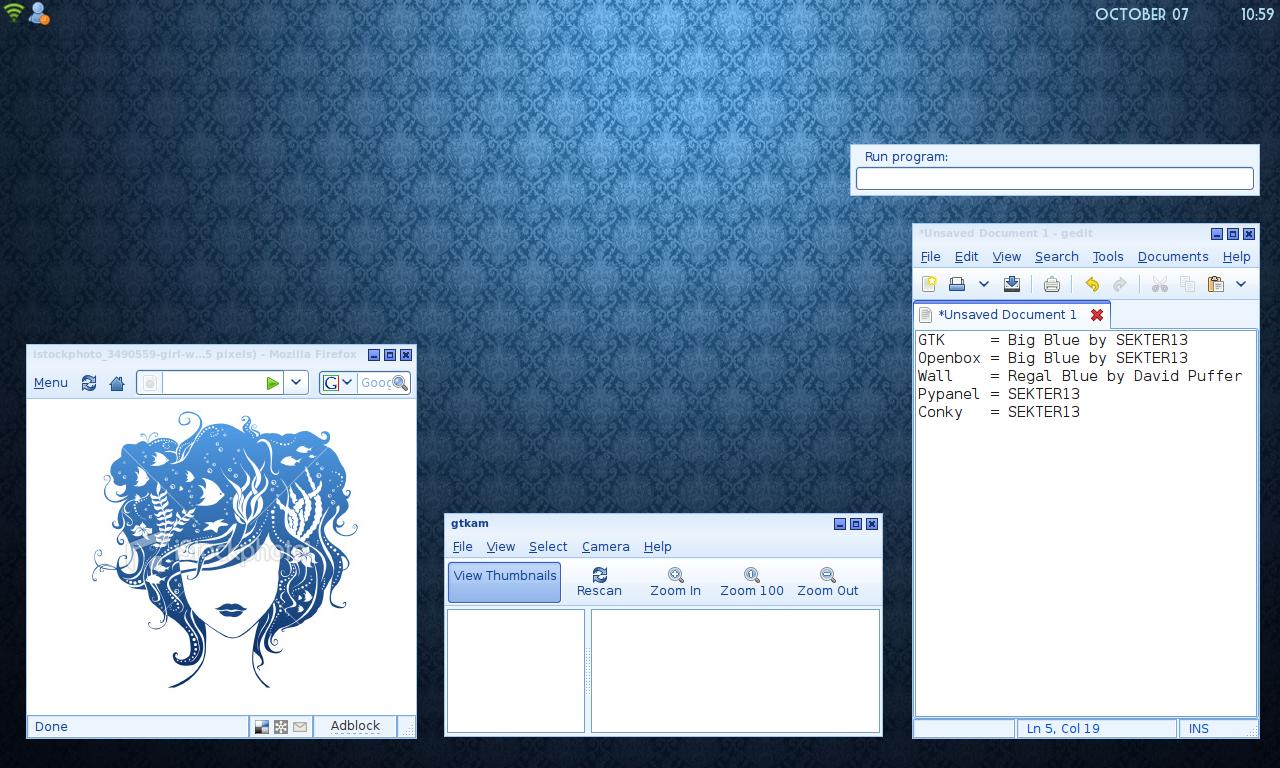This screenshot has width=1280, height=768.
Task: Click the Firefox Google search field
Action: click(x=375, y=383)
